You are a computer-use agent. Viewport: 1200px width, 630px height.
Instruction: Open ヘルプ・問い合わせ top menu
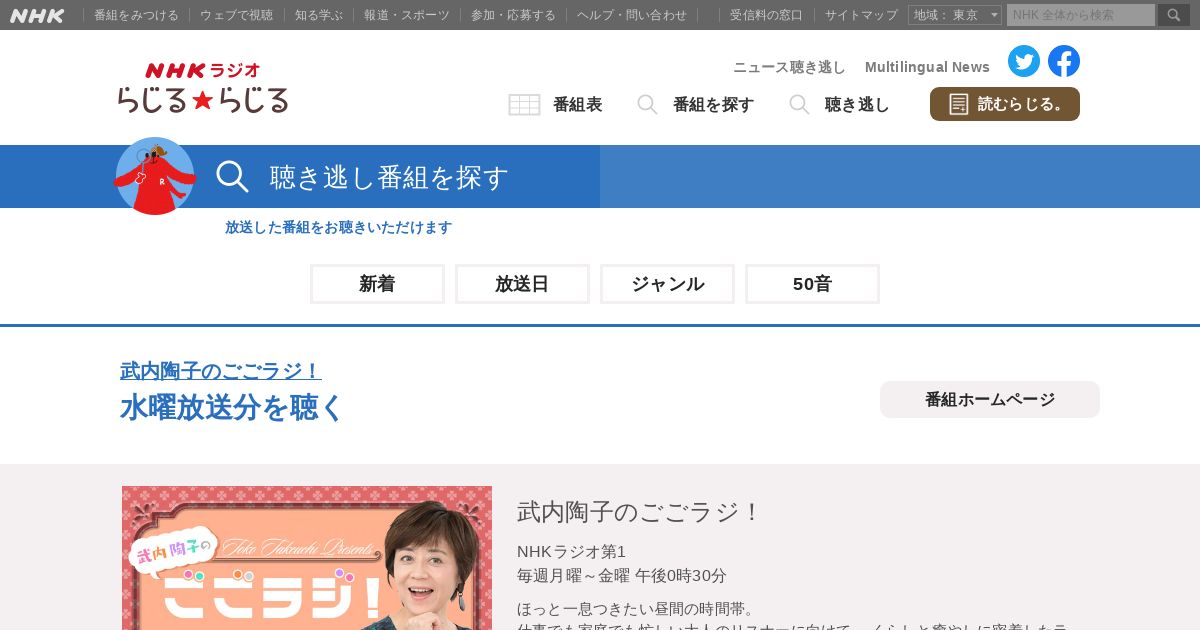pyautogui.click(x=632, y=15)
